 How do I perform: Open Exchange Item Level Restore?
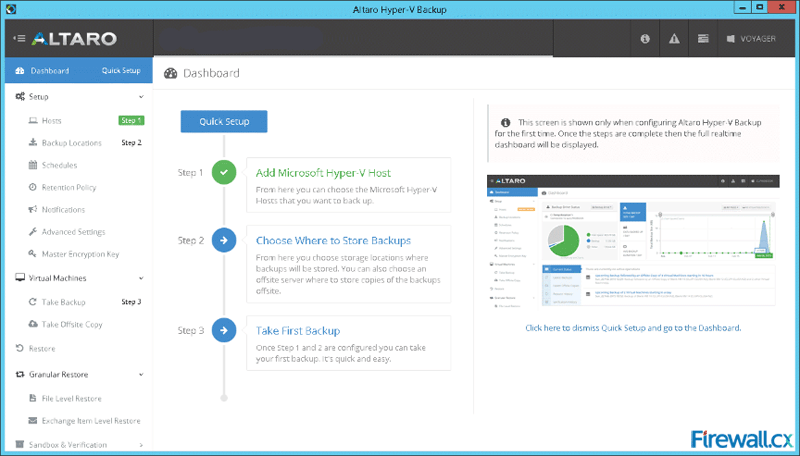(x=91, y=421)
